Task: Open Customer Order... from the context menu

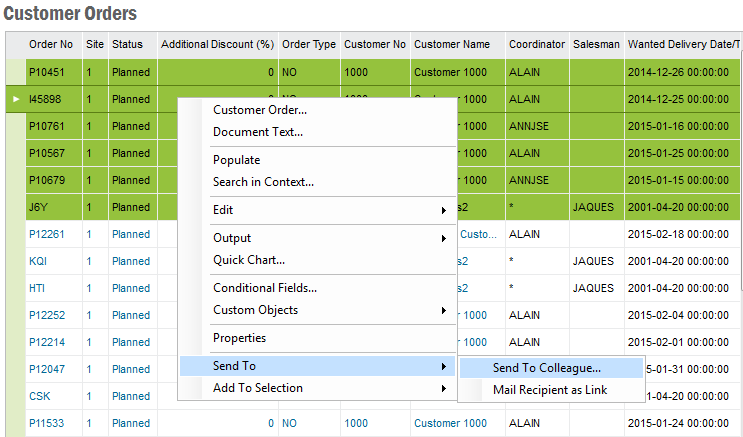Action: [260, 110]
